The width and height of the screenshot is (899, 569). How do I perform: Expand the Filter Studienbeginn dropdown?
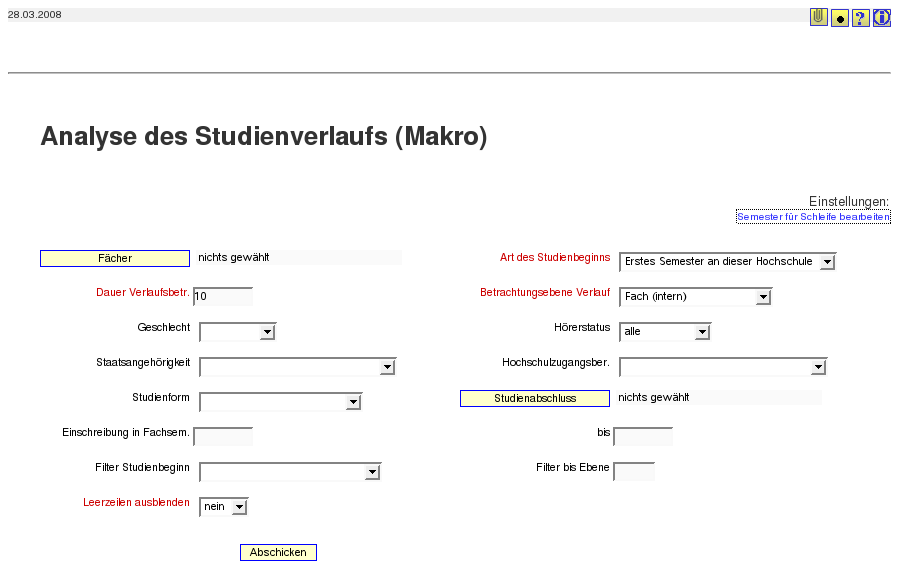(290, 472)
